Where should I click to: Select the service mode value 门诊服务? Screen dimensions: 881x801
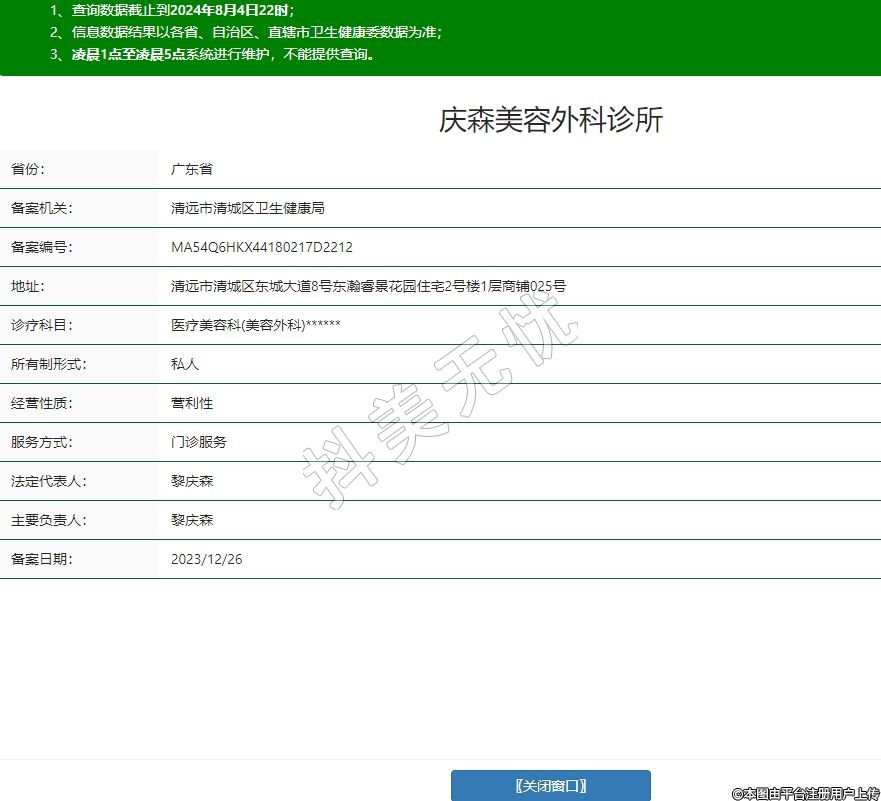point(199,442)
